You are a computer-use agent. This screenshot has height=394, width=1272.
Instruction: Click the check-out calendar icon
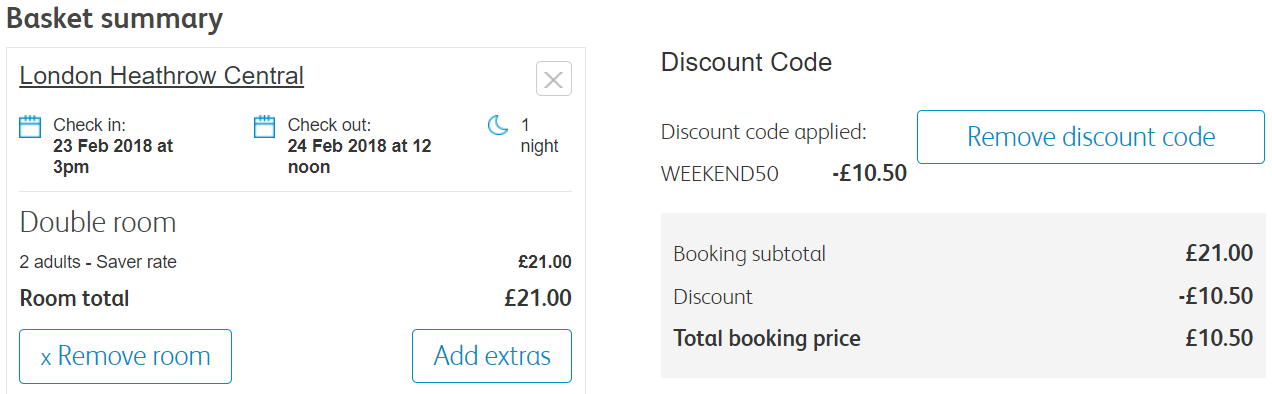[264, 126]
